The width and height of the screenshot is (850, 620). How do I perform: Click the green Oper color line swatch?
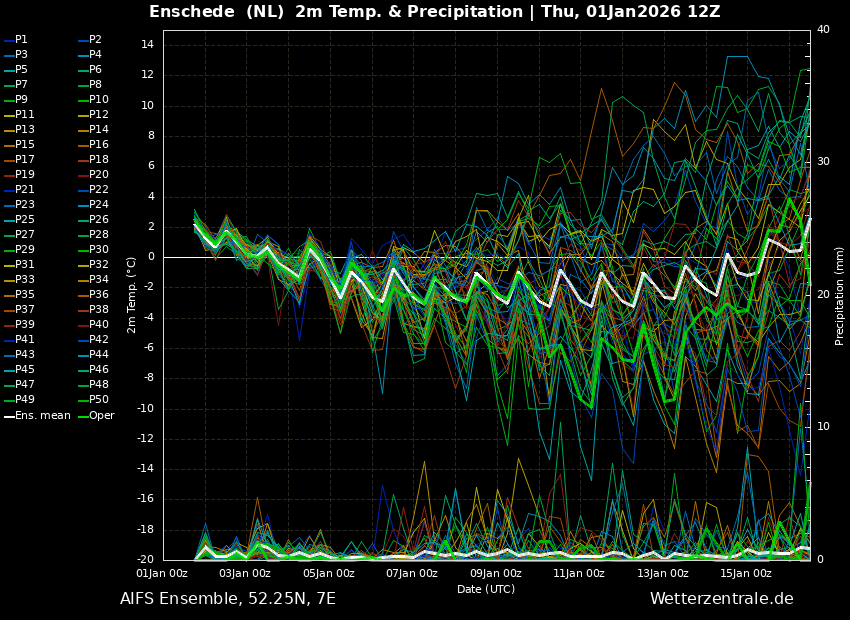point(83,417)
